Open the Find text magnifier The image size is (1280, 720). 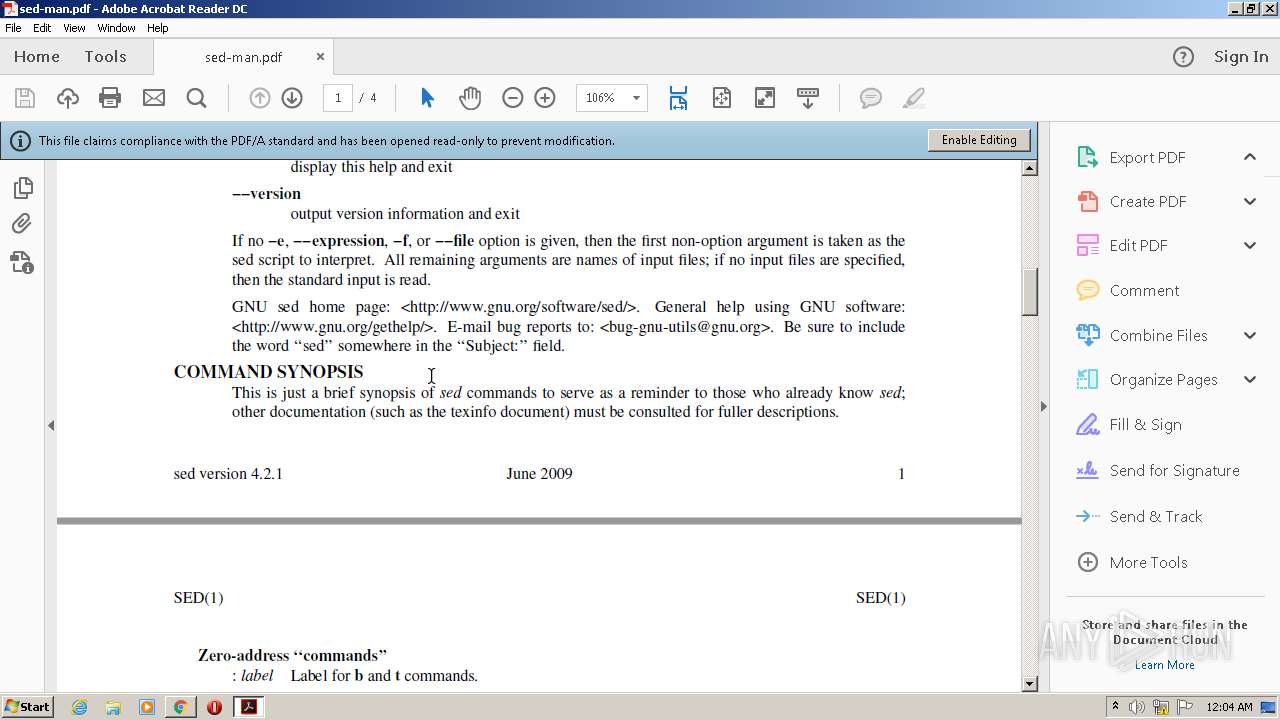click(x=196, y=98)
